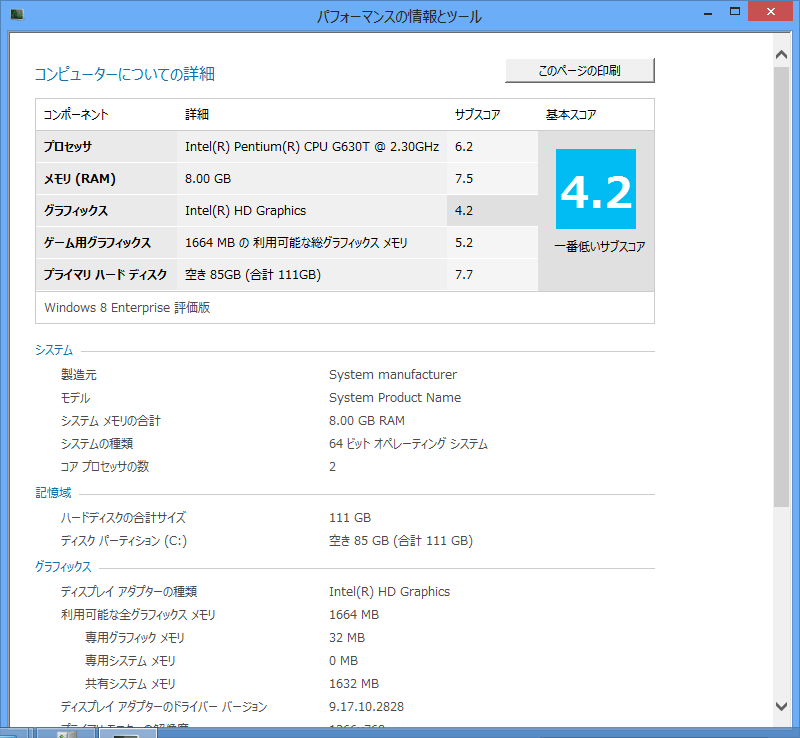The height and width of the screenshot is (738, 800).
Task: Click the グラフィックス section heading below 記憶域
Action: point(63,567)
